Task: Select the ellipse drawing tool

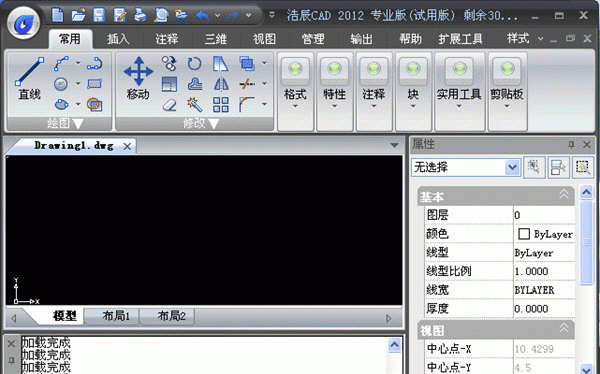Action: (x=61, y=104)
